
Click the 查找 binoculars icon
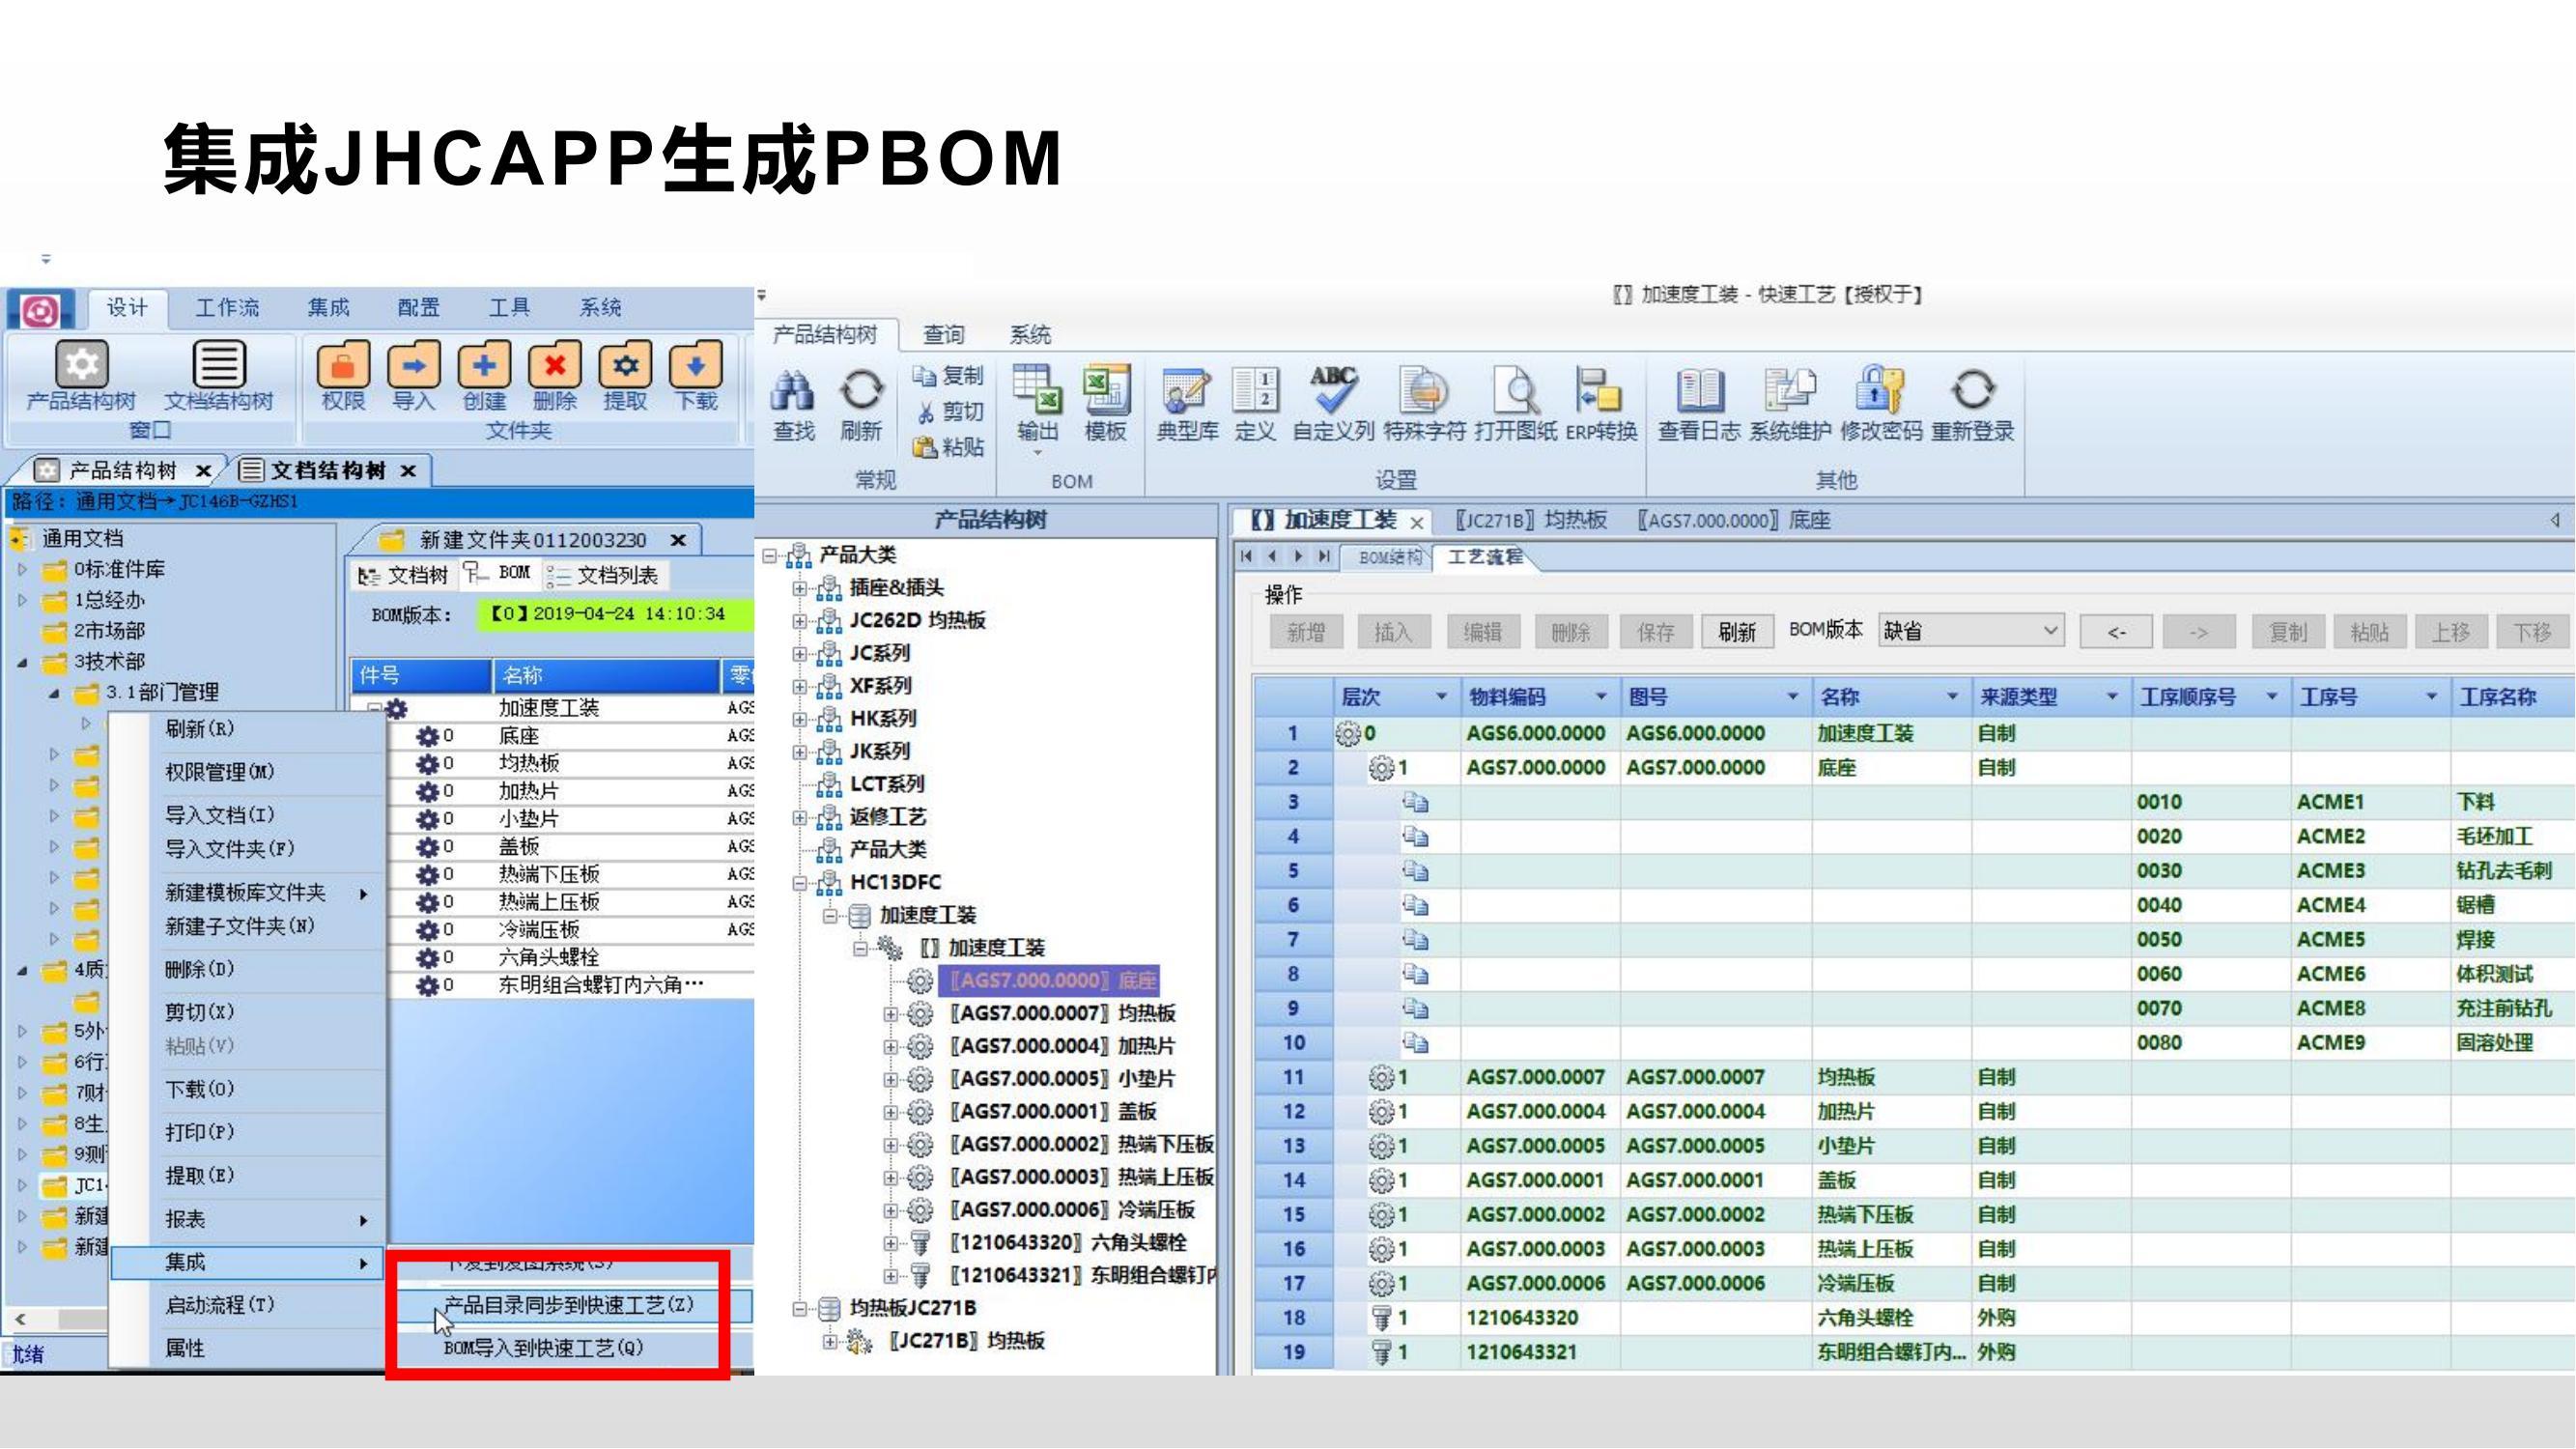tap(793, 405)
